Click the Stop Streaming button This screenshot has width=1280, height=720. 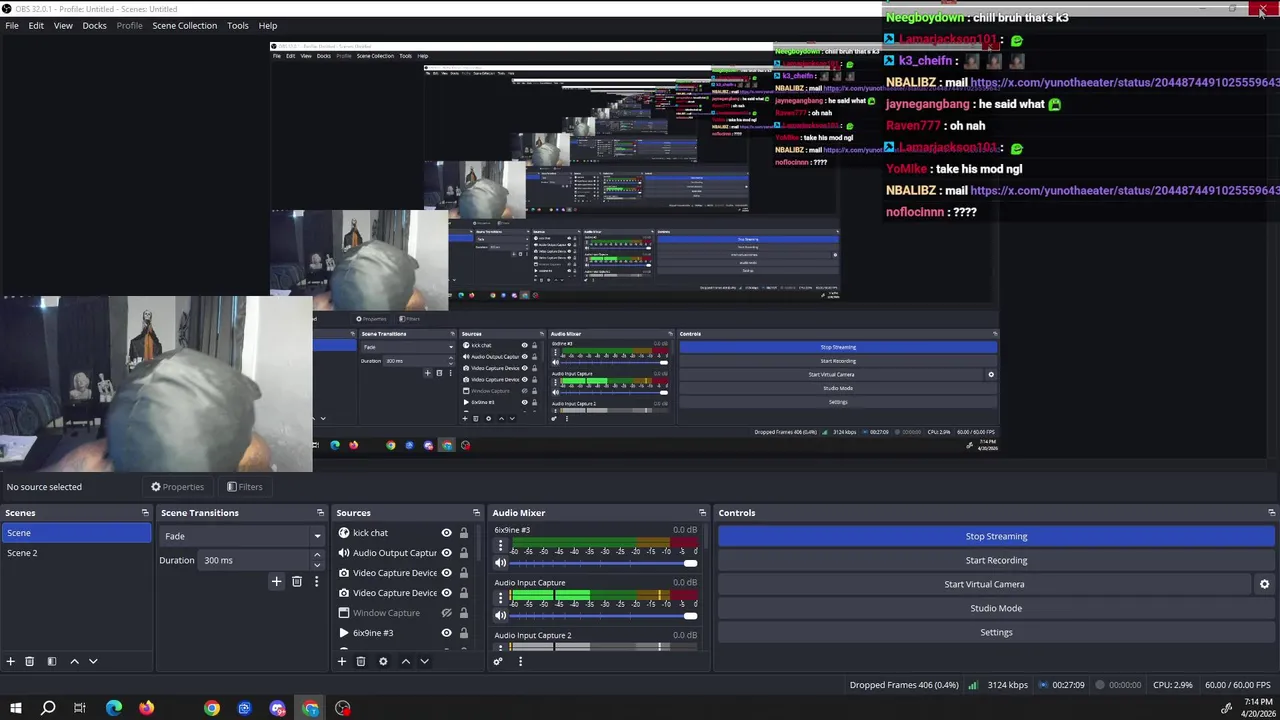tap(996, 536)
